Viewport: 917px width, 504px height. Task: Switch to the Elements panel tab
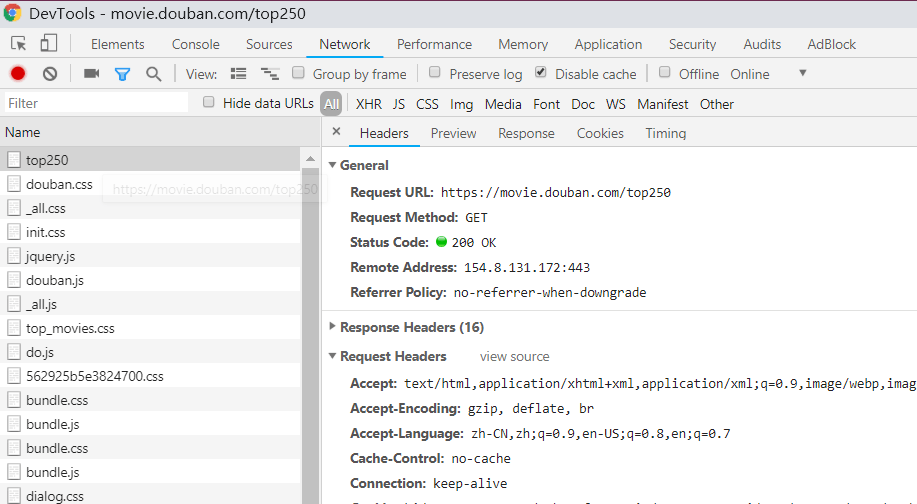118,44
